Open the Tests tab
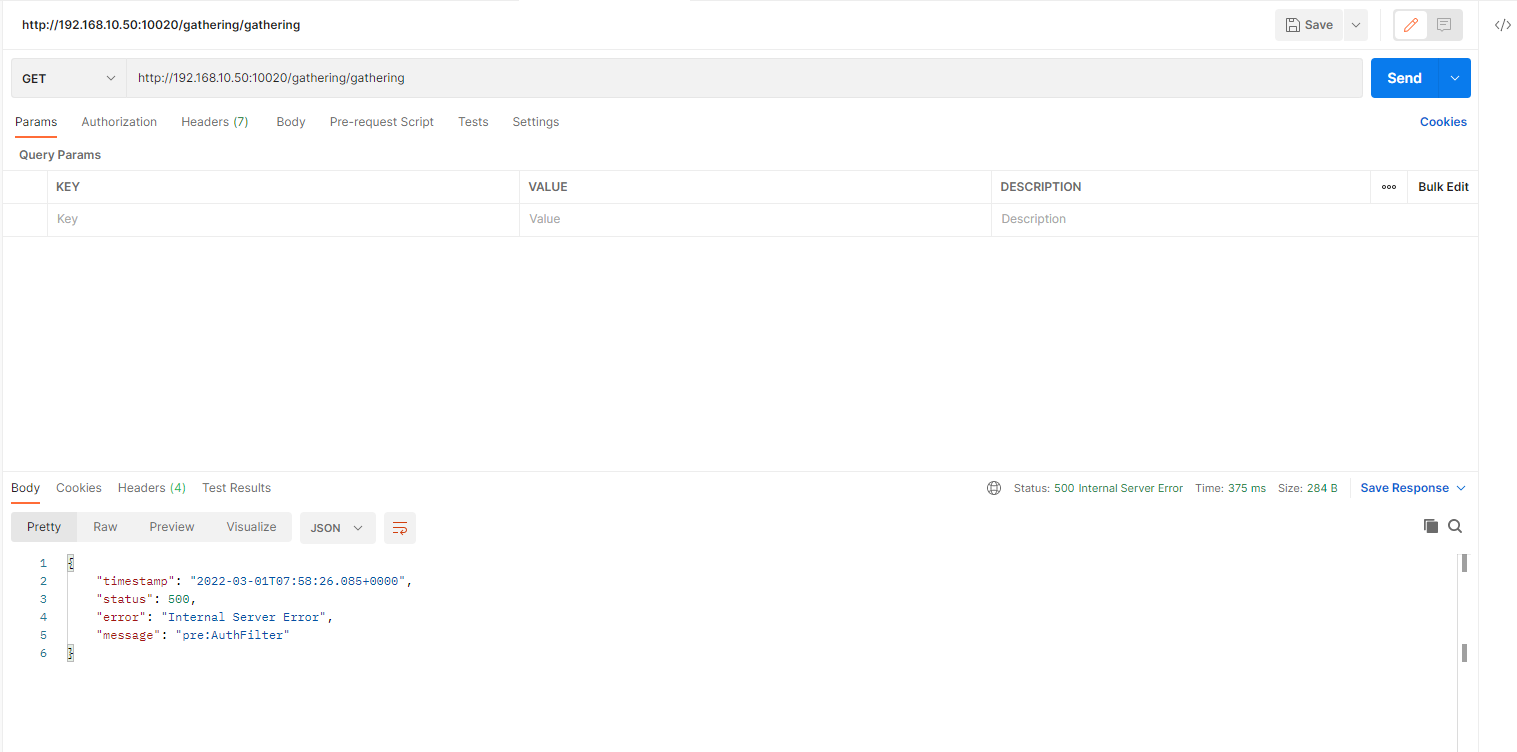Image resolution: width=1517 pixels, height=752 pixels. (473, 122)
